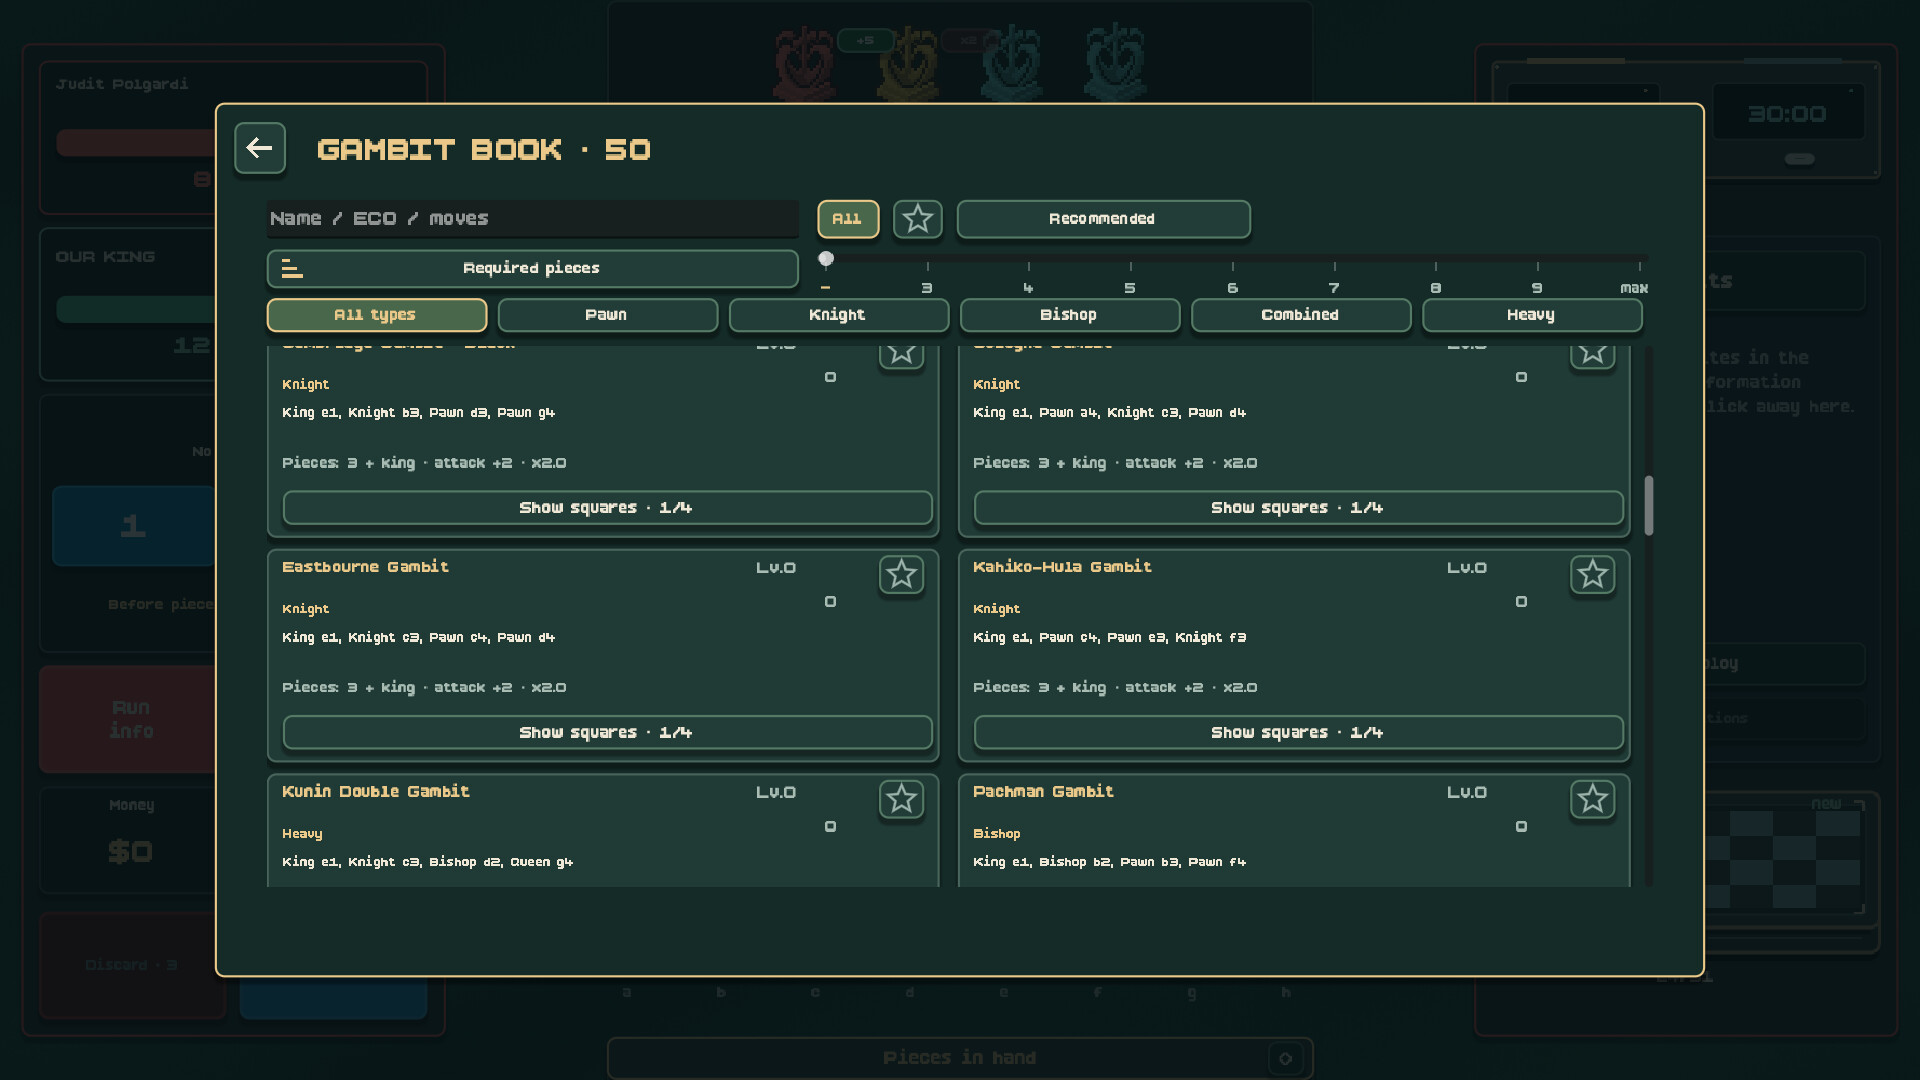Switch to the Heavy type tab
This screenshot has width=1920, height=1080.
(1531, 315)
